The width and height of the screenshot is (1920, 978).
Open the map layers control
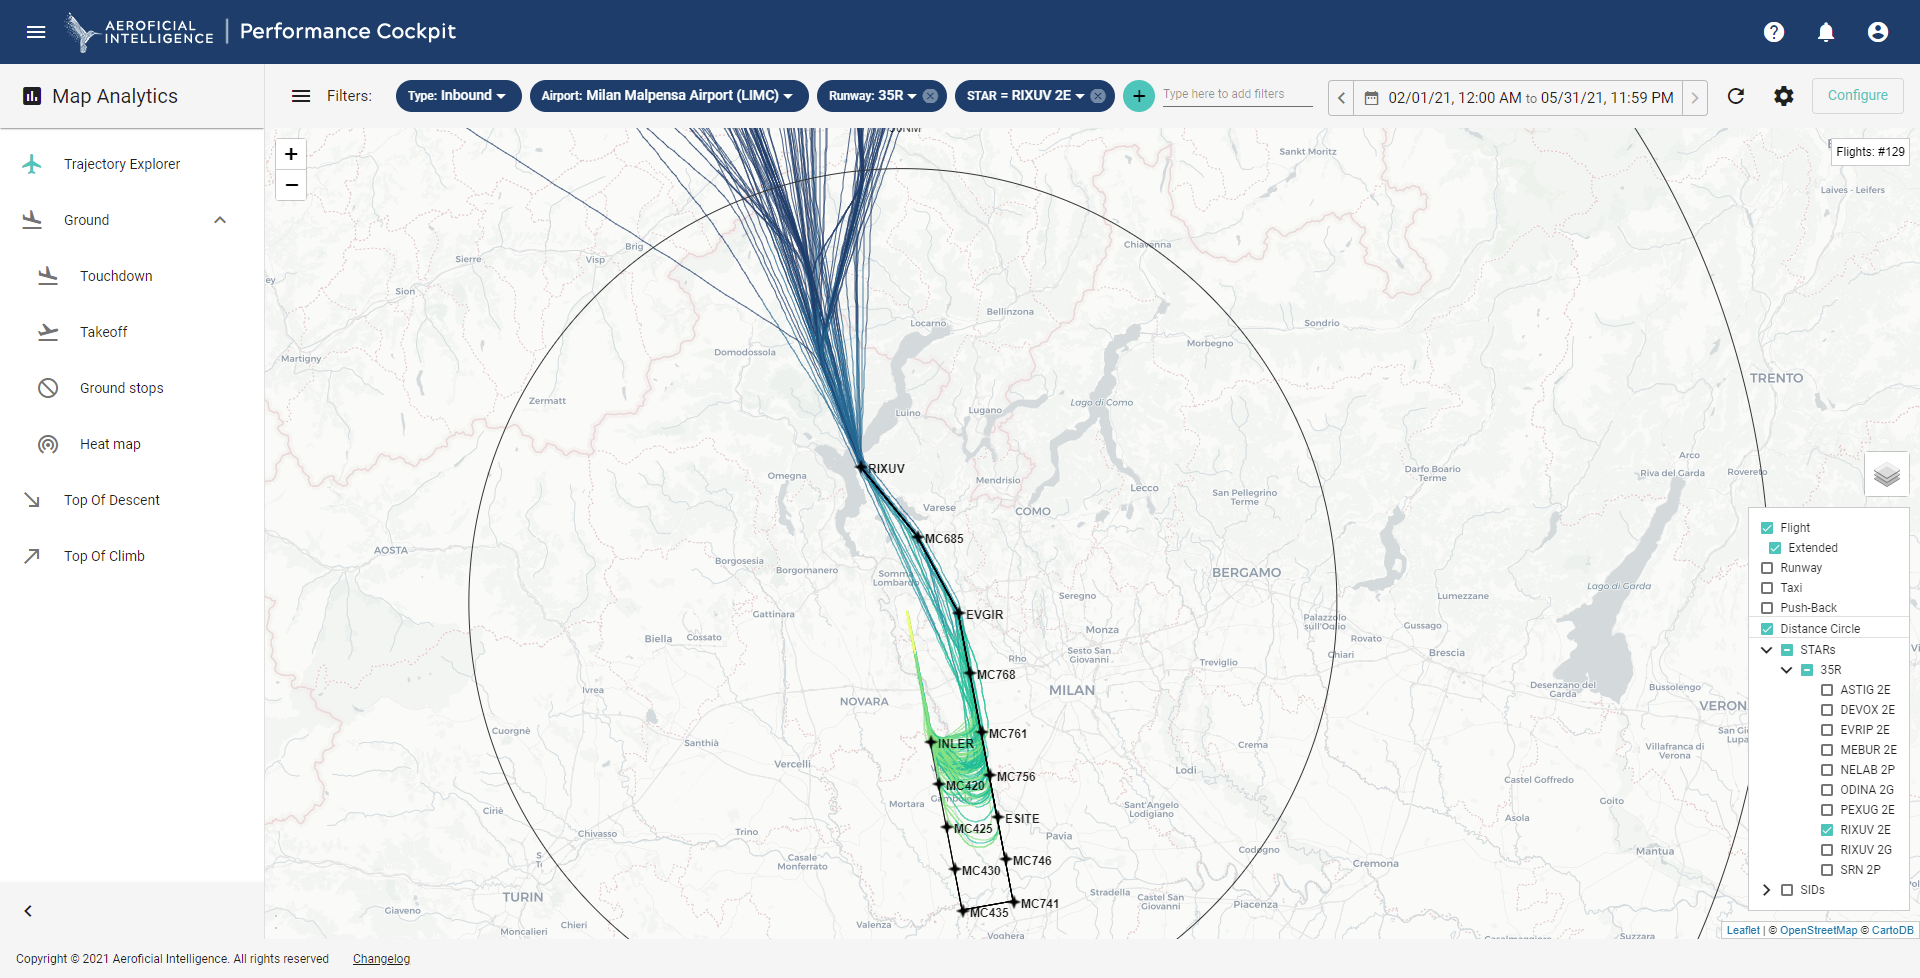coord(1887,475)
